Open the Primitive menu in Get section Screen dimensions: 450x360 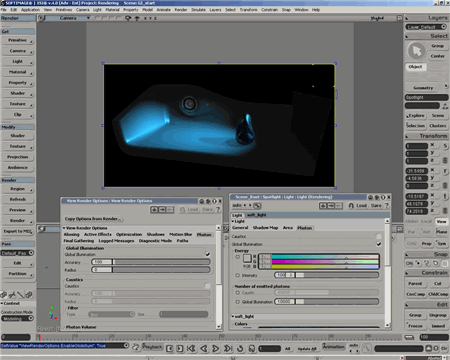18,40
